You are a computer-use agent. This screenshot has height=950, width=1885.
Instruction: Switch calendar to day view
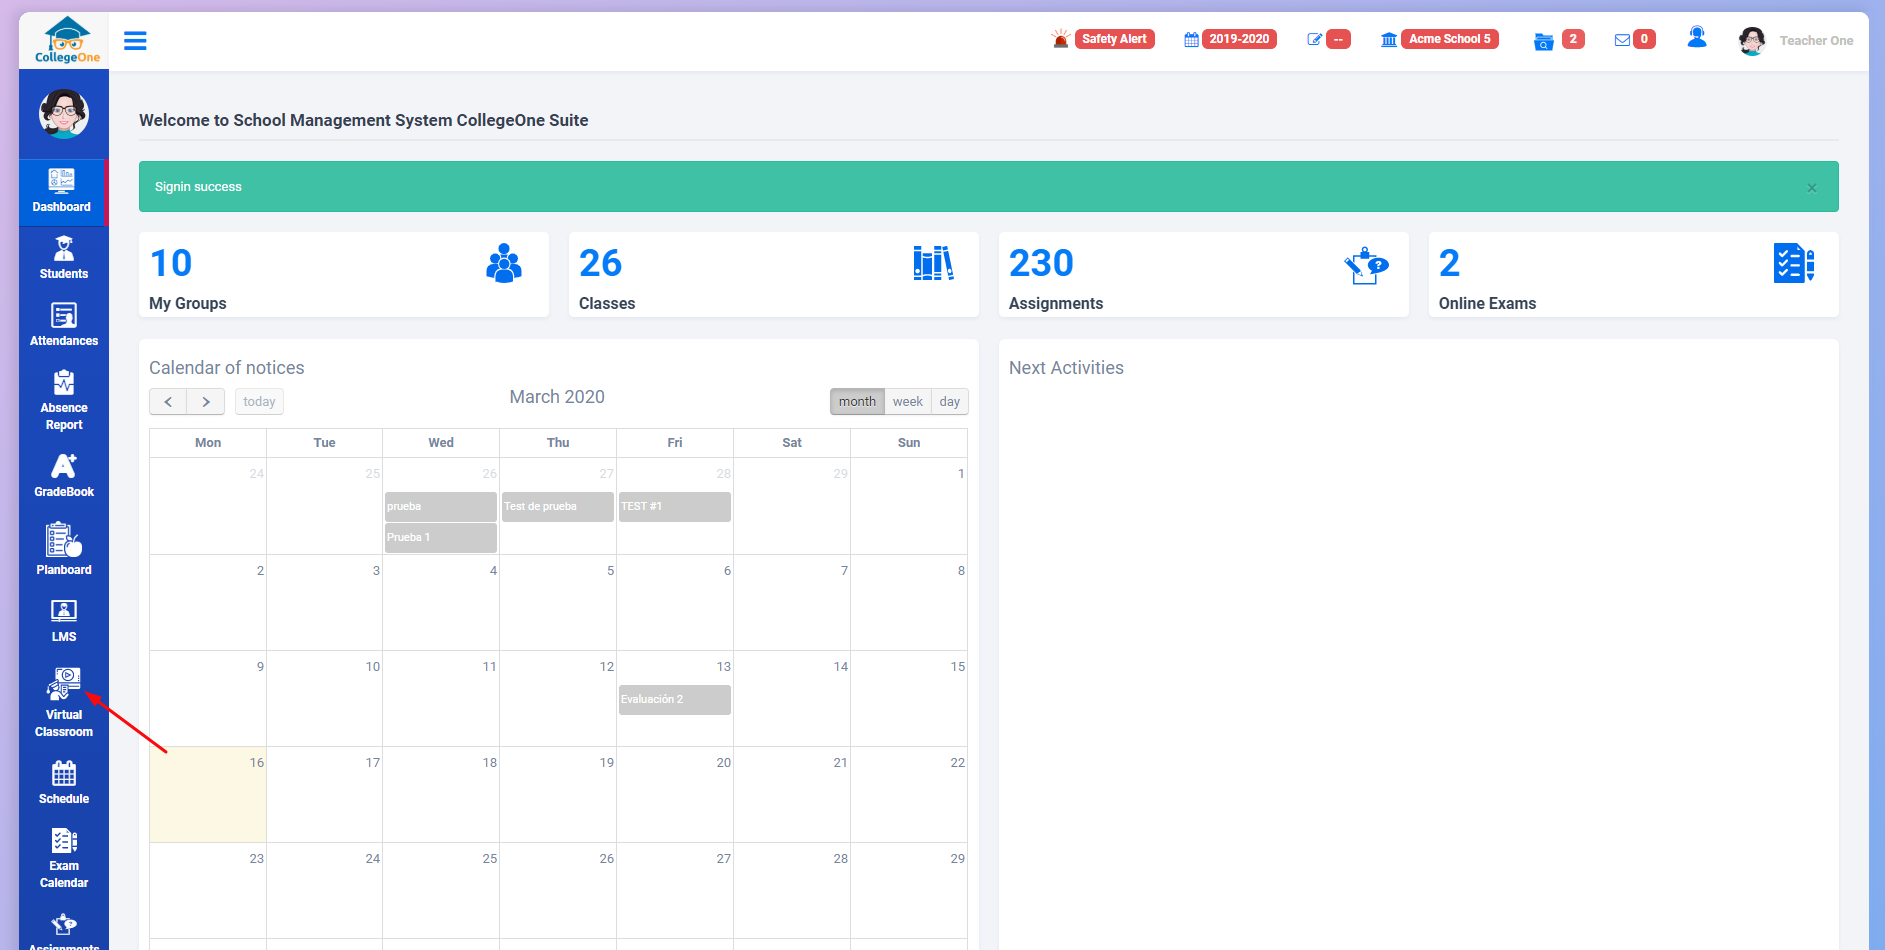[x=950, y=402]
